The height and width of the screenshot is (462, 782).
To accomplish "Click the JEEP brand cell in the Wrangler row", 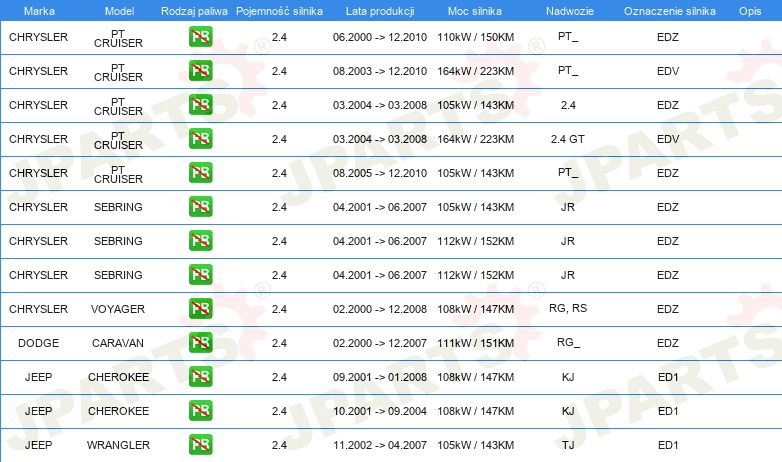I will [38, 445].
